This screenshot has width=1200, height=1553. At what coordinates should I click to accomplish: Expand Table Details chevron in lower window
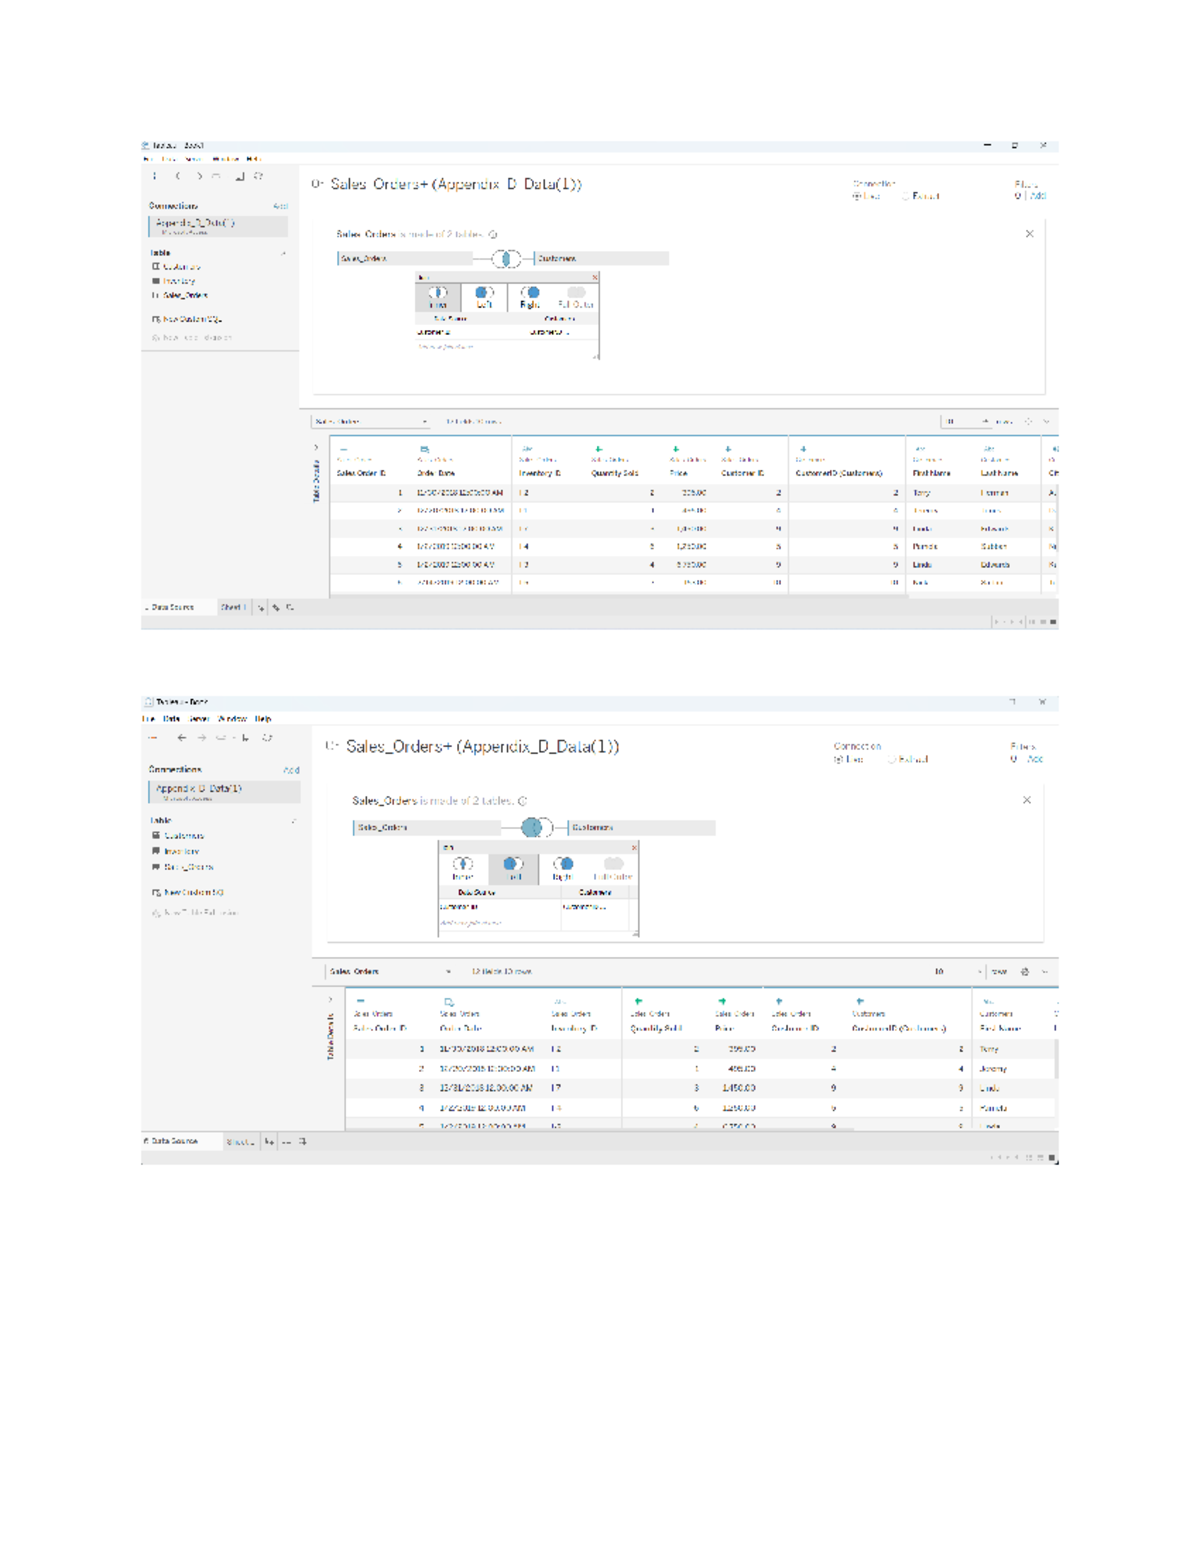(x=330, y=999)
